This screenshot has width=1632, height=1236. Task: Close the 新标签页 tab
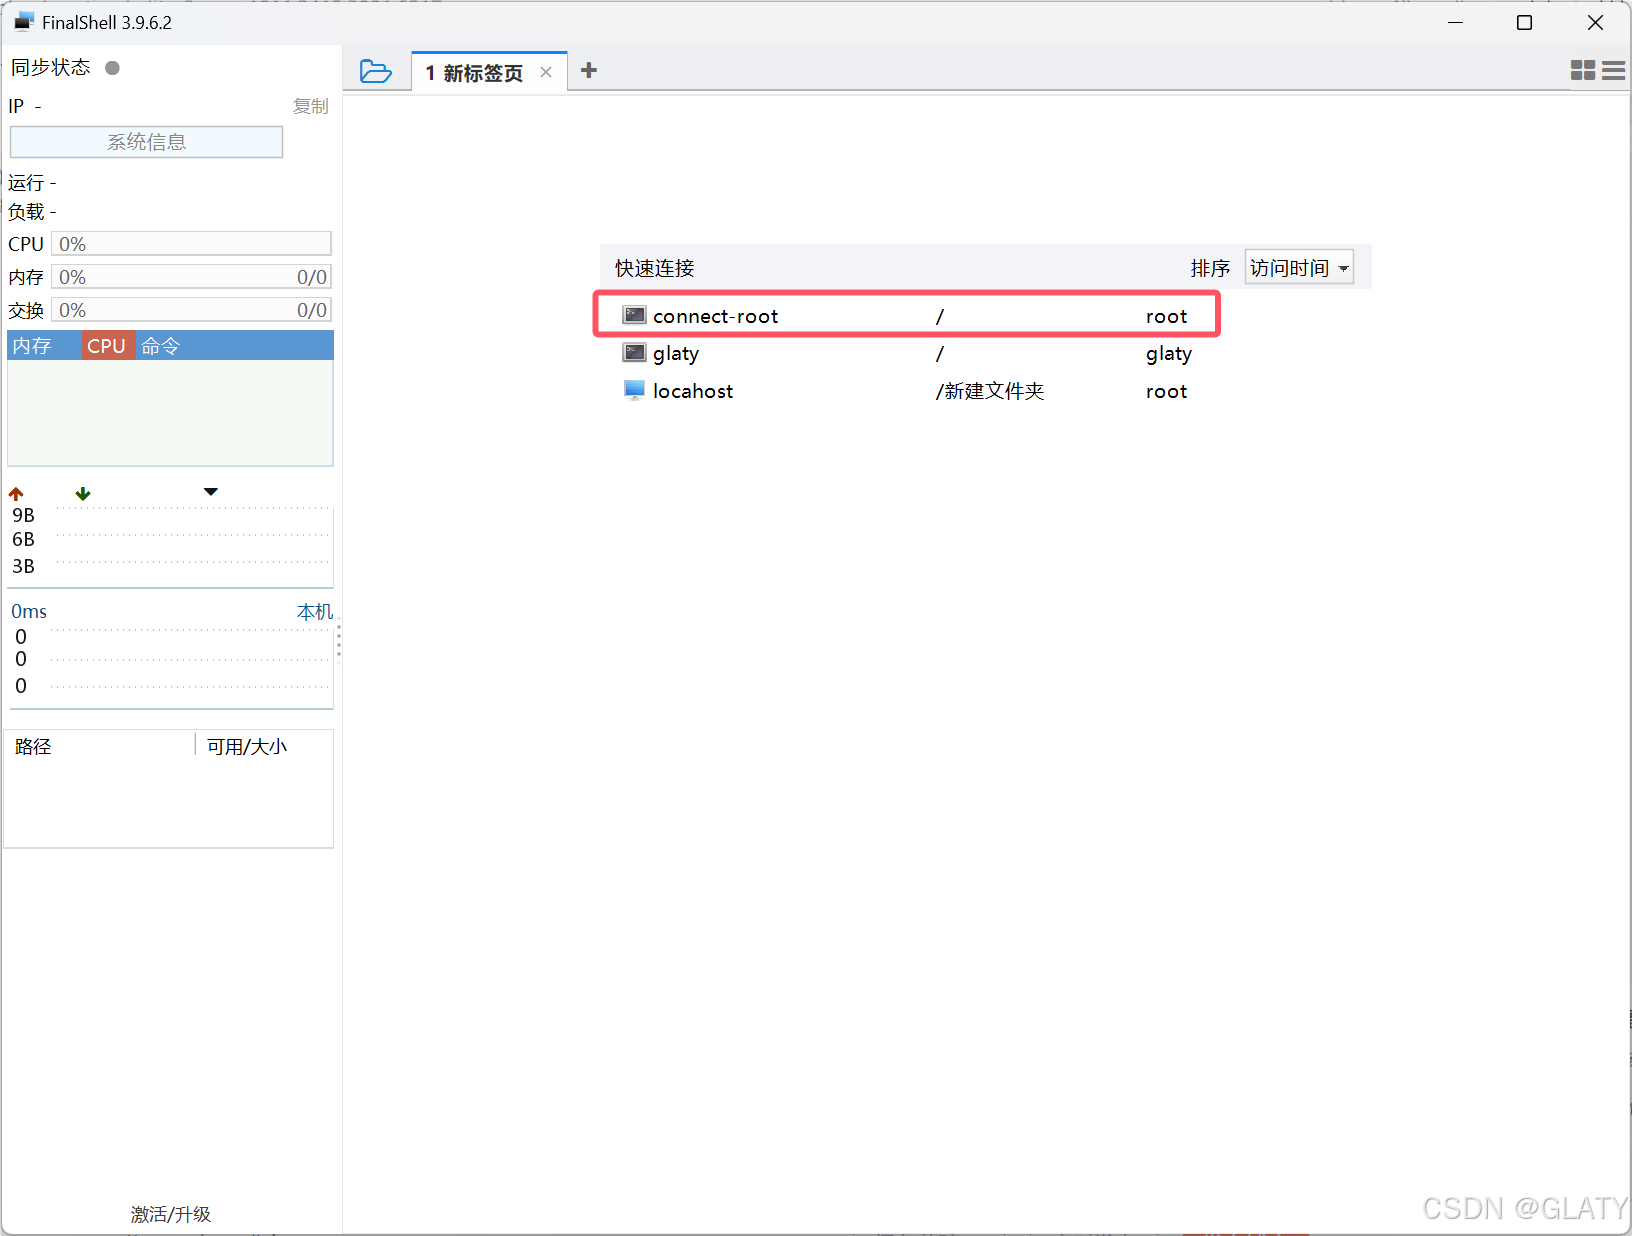(x=546, y=72)
